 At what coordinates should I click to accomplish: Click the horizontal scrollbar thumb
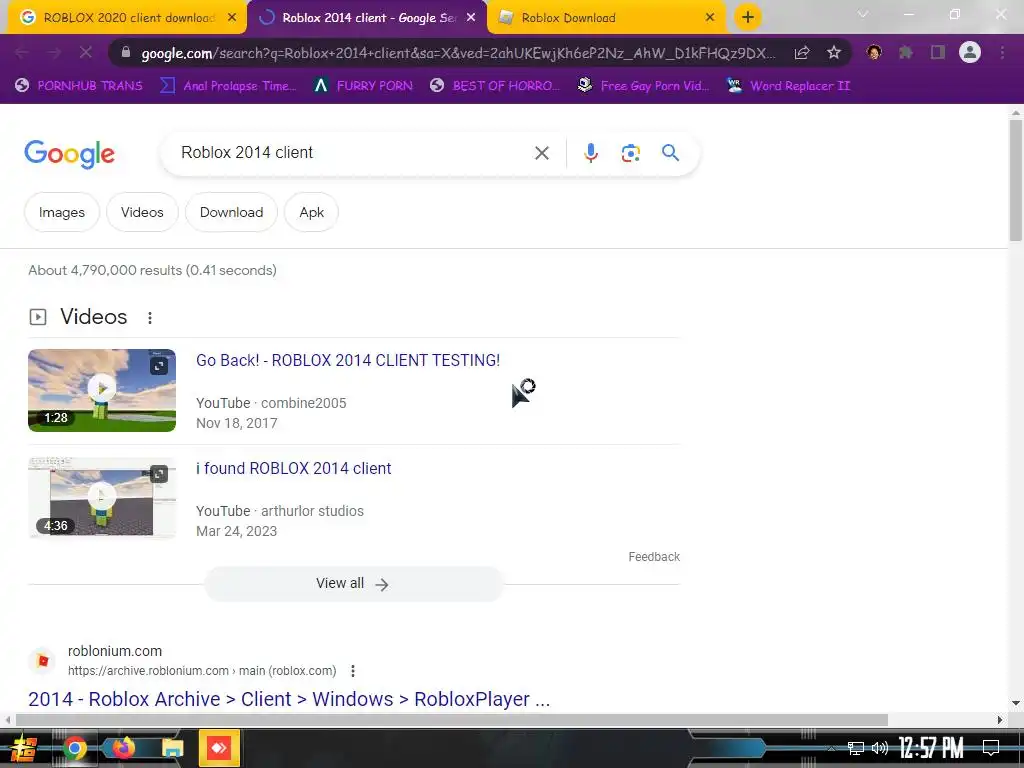tap(451, 720)
